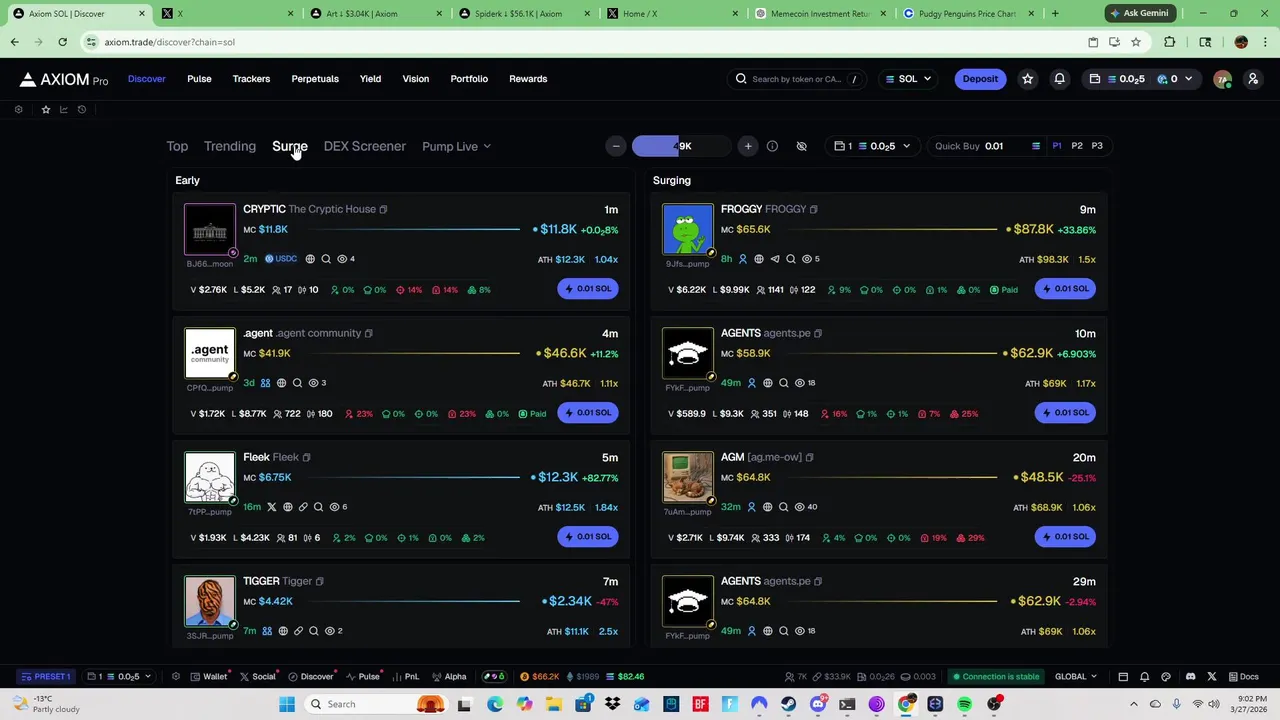Select quick buy preset P1
Screen dimensions: 1280x720
pos(1057,146)
